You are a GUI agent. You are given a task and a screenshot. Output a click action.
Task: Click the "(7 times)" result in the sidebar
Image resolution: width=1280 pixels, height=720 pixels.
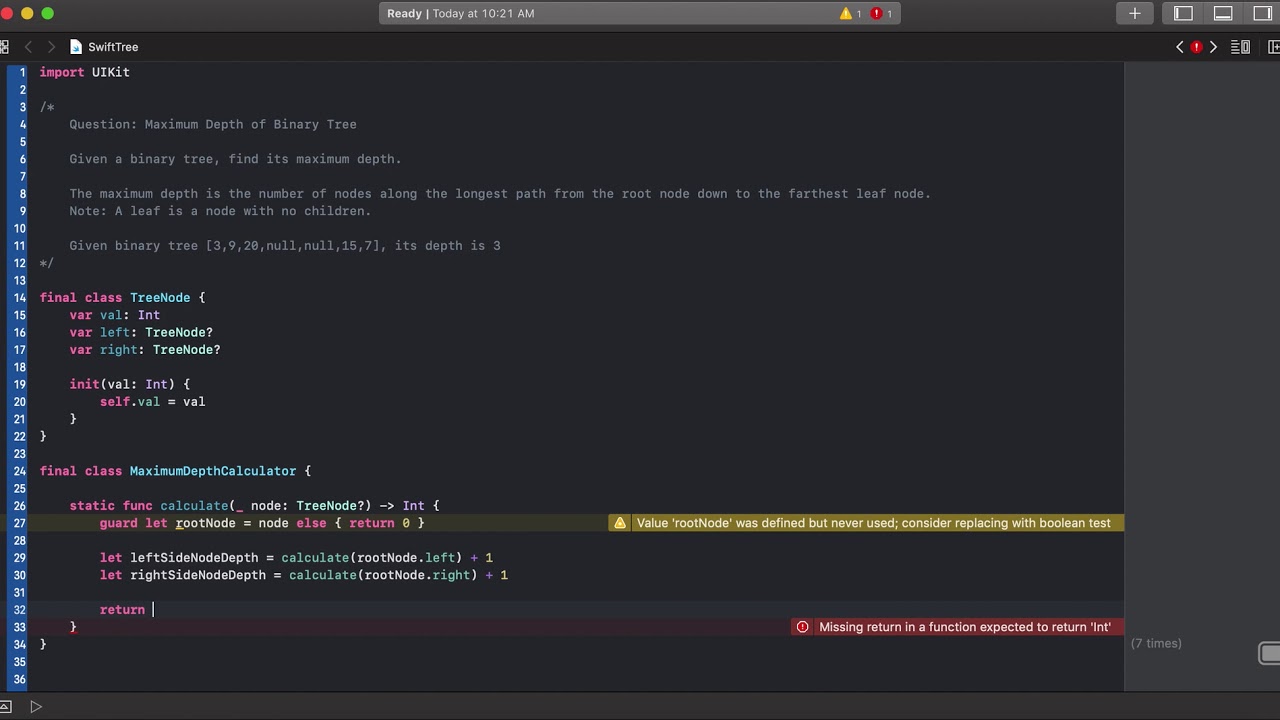[1156, 643]
